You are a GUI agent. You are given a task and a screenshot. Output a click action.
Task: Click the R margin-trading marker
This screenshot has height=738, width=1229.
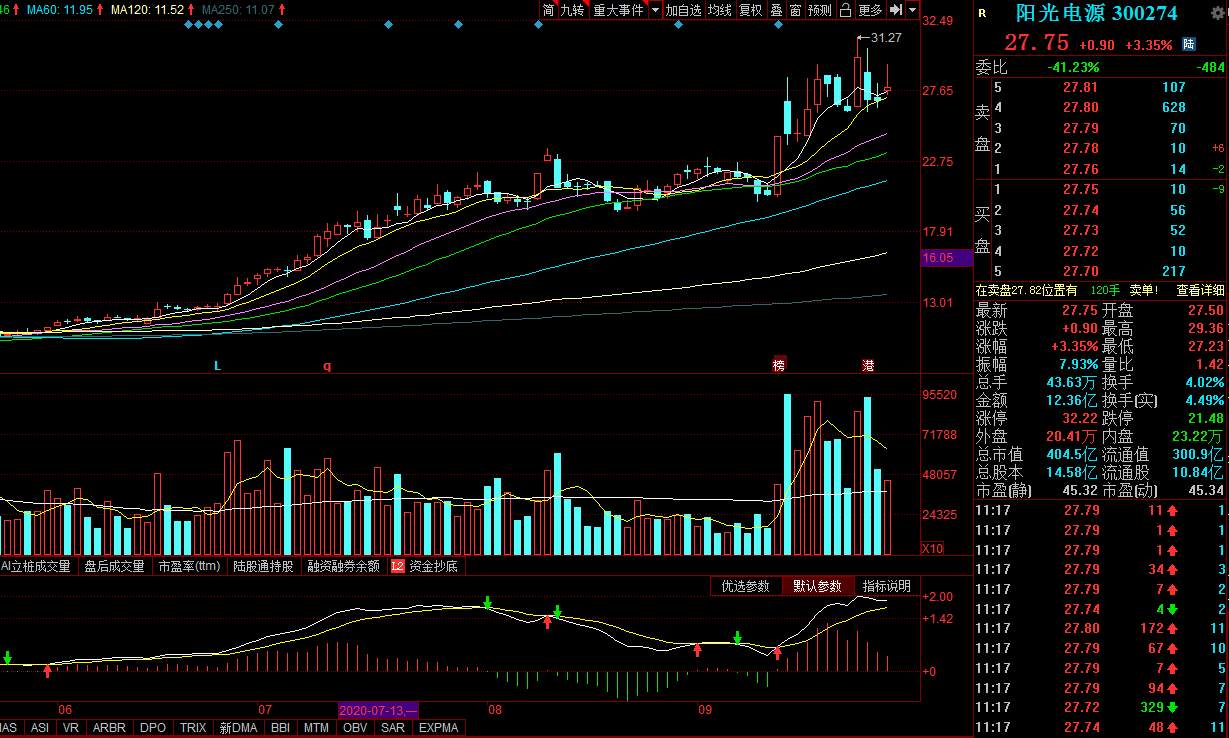click(982, 13)
